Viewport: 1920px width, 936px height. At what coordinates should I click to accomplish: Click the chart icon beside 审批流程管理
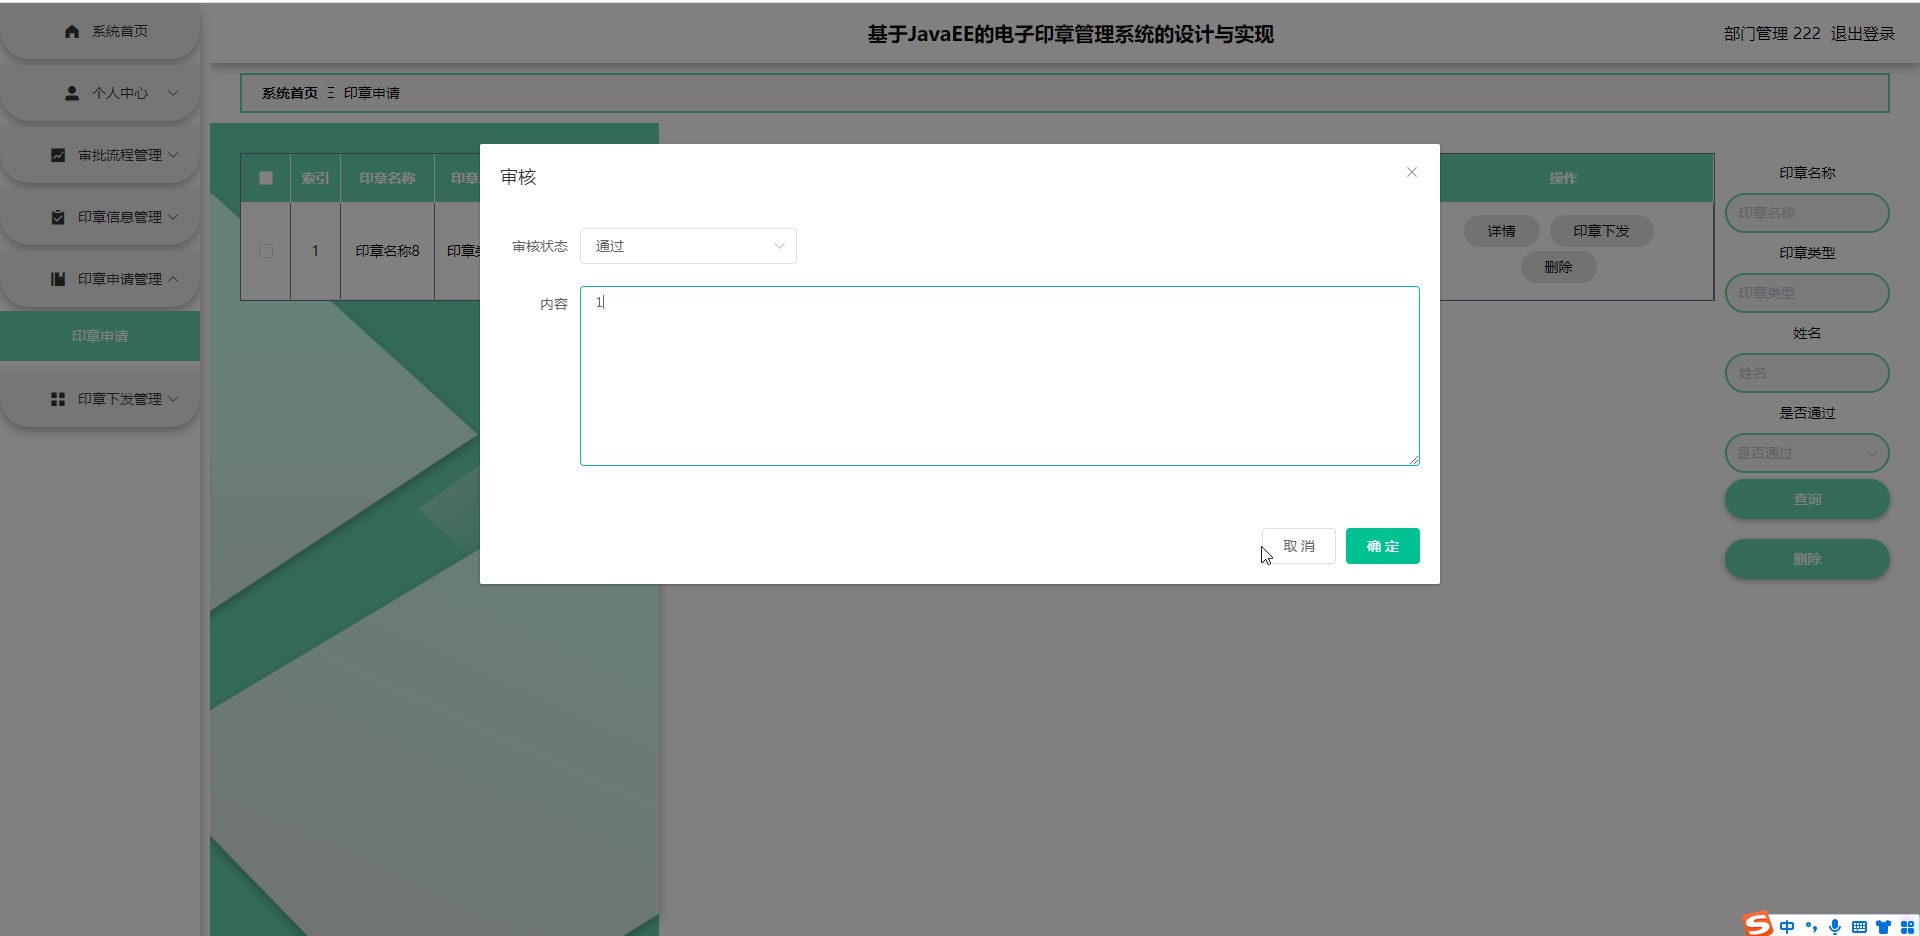point(58,155)
